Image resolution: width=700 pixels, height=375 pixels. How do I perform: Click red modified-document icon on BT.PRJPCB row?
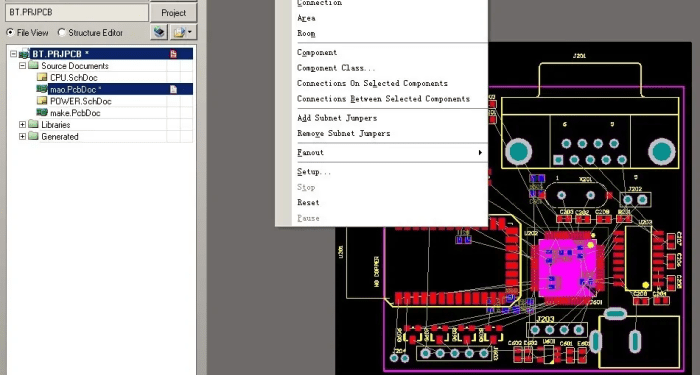tap(173, 54)
